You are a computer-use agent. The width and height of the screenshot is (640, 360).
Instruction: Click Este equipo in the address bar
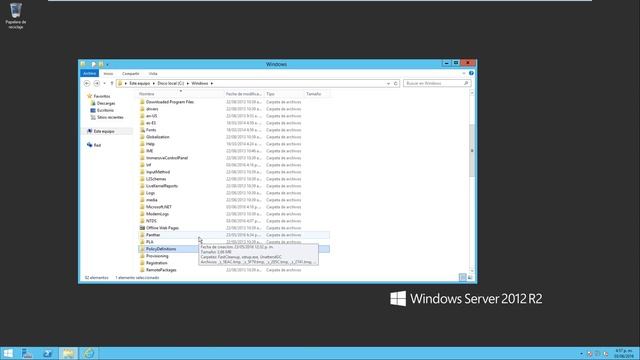[140, 83]
